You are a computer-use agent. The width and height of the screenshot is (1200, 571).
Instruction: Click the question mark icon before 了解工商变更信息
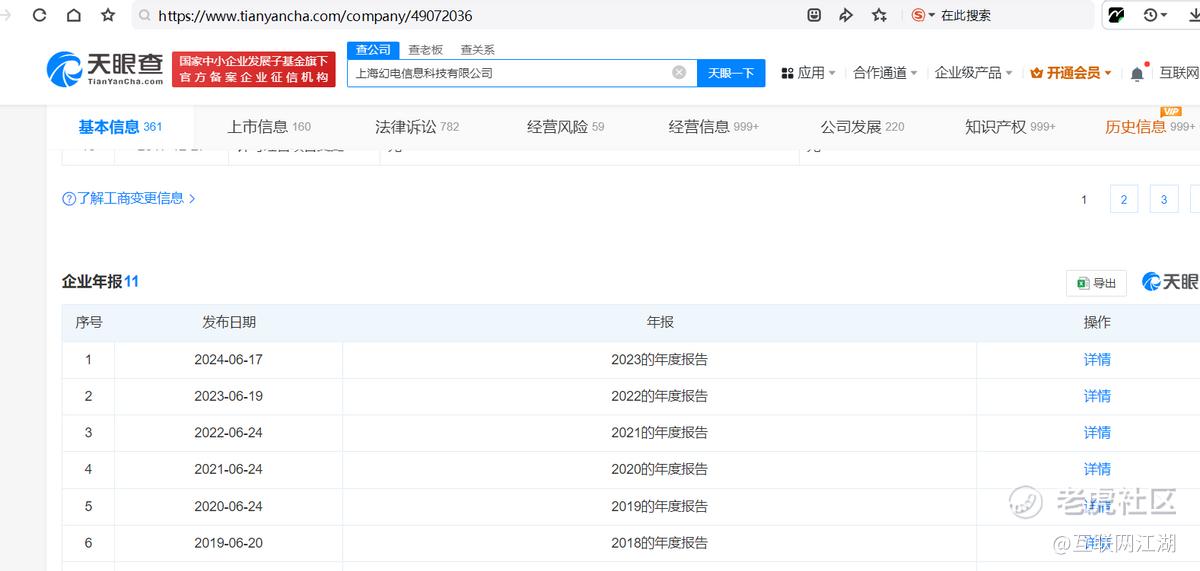(69, 199)
